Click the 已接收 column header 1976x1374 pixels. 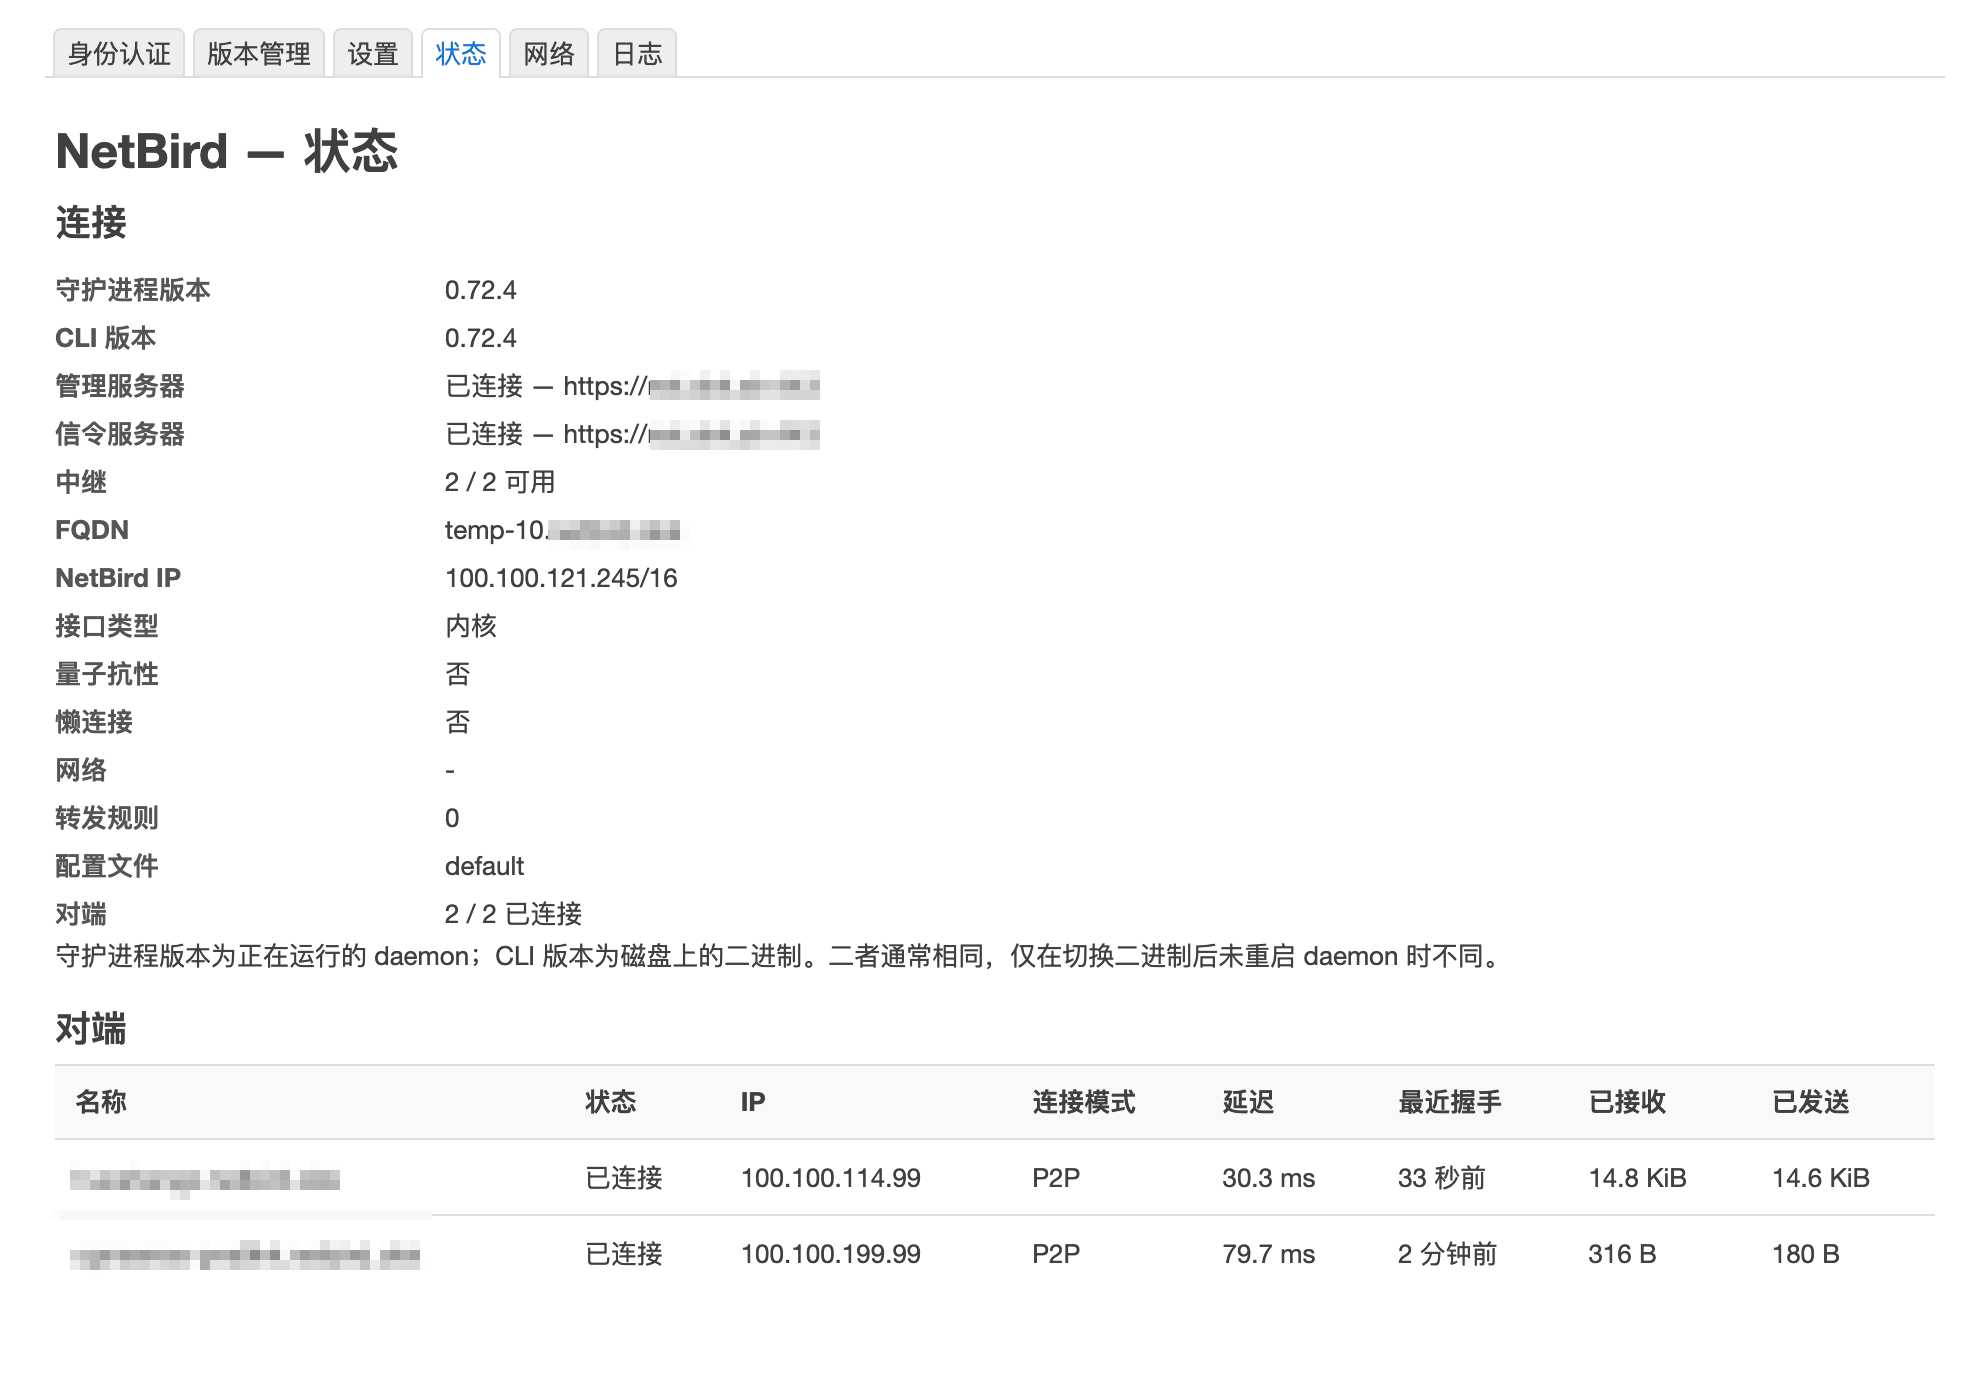1627,1102
